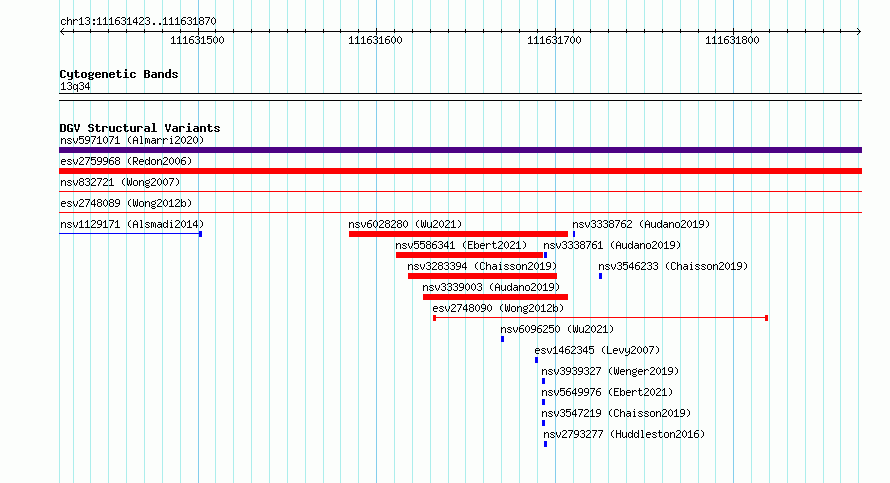Select the dark purple nsv5971071 variant bar
The image size is (890, 483).
[460, 150]
